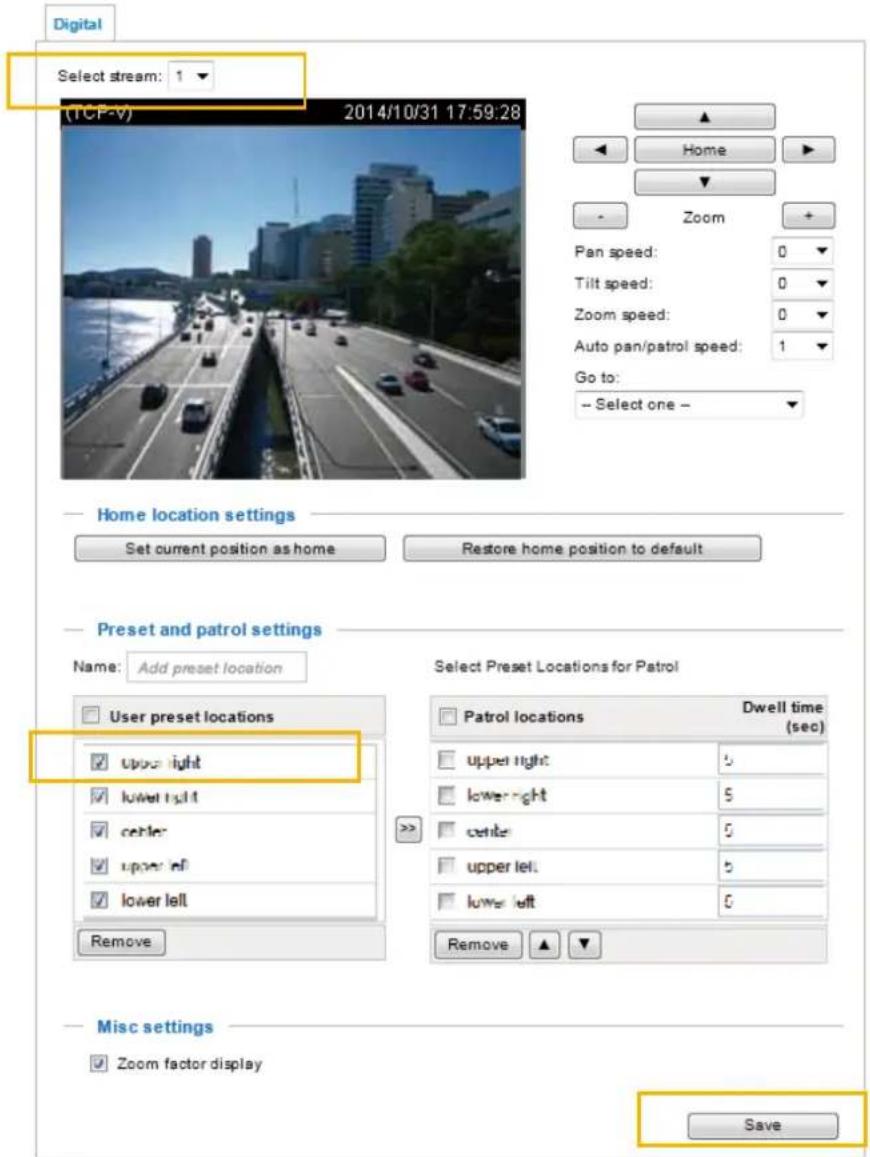Open the Pan speed dropdown

pyautogui.click(x=801, y=252)
